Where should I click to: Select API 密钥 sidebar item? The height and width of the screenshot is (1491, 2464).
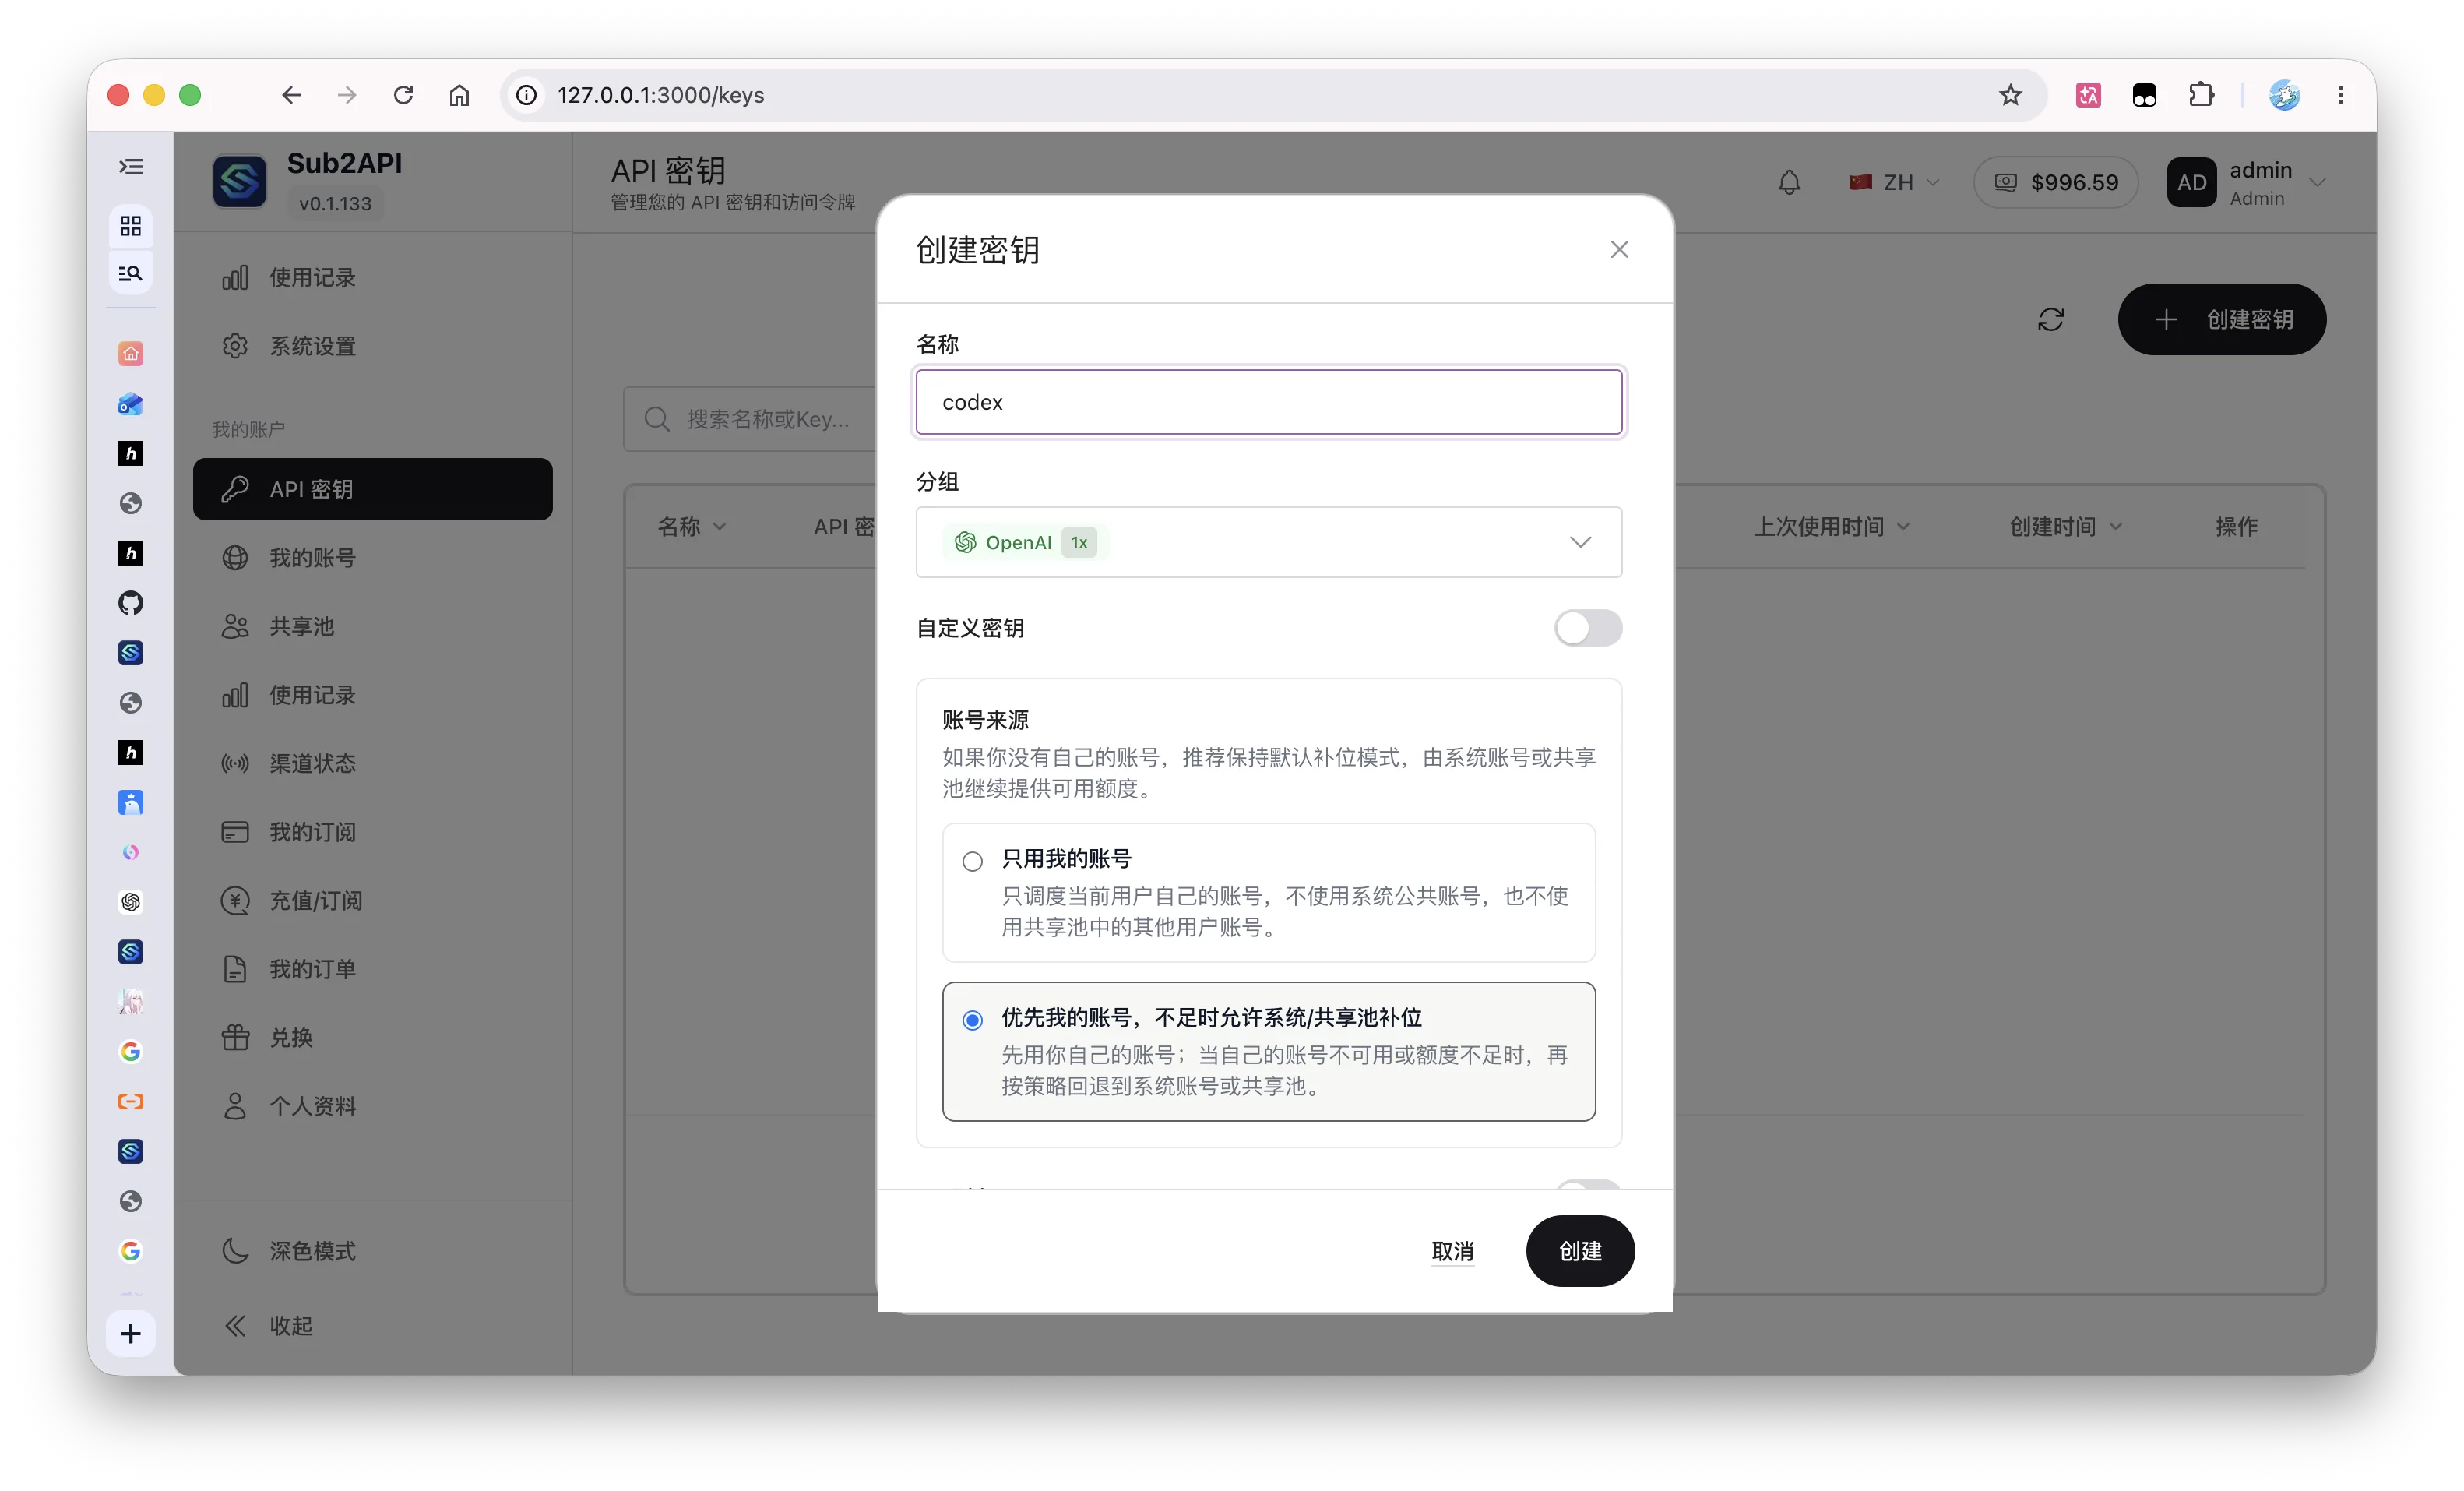point(372,489)
